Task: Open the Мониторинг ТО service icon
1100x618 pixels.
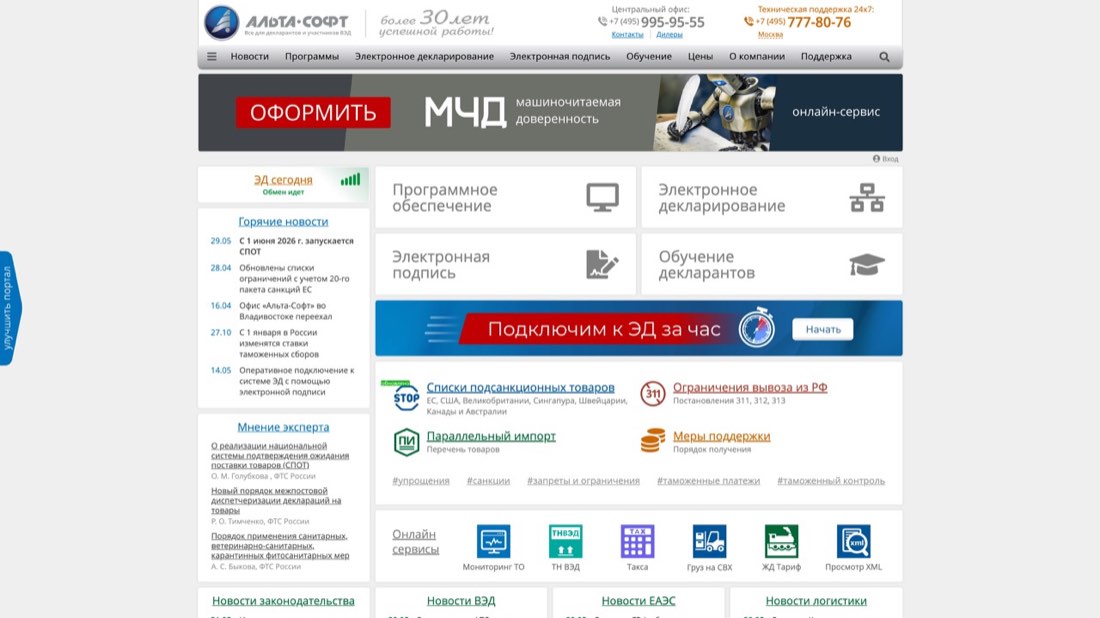Action: point(493,541)
